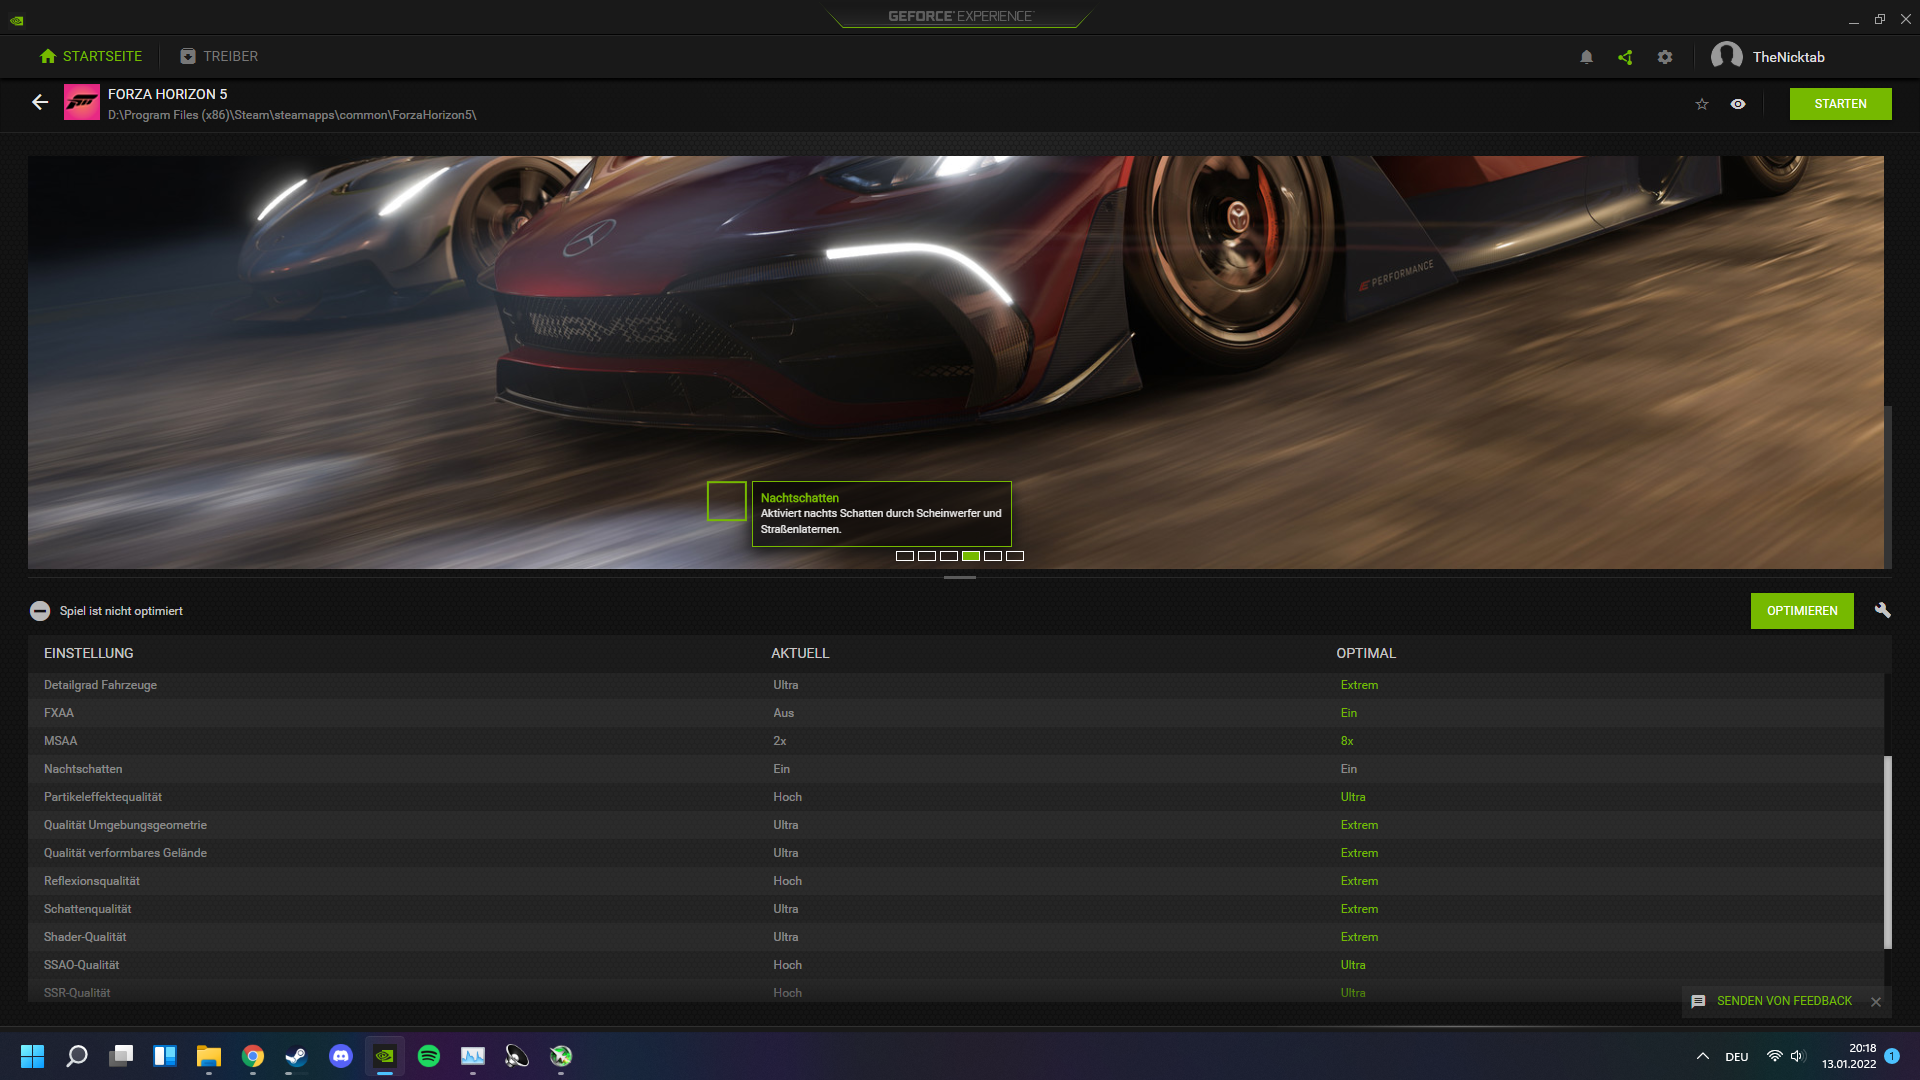The image size is (1920, 1080).
Task: Open Spotify from the taskbar
Action: click(429, 1056)
